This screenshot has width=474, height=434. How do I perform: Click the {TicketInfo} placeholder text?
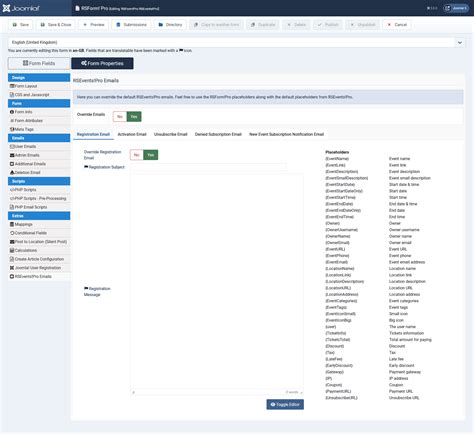coord(336,333)
